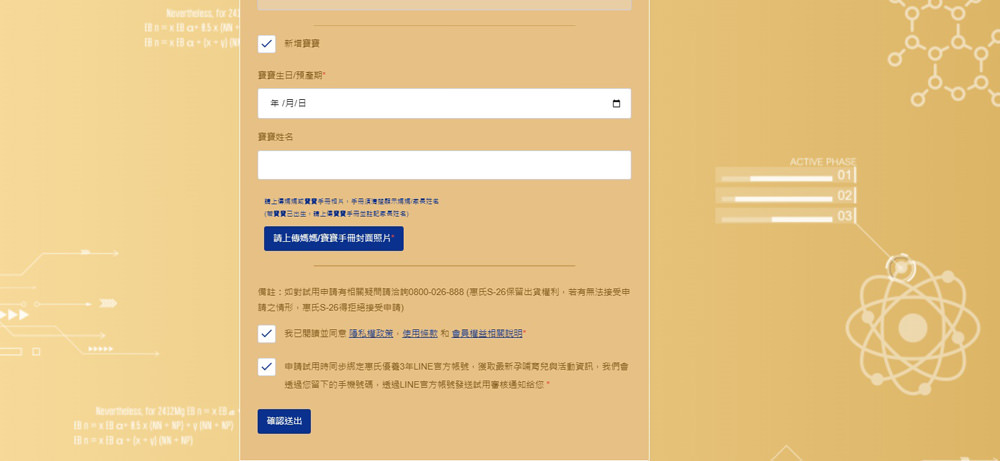Click the small upload instructions text above upload button
This screenshot has width=1000, height=461.
[351, 207]
